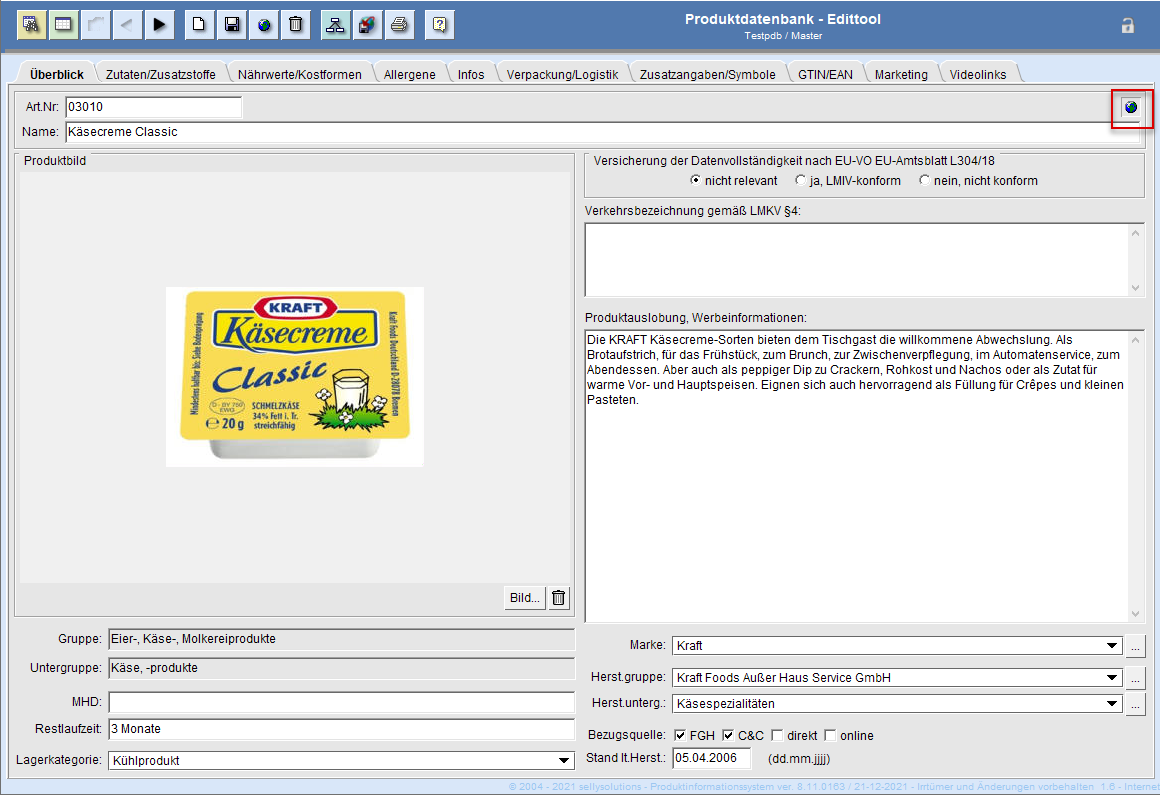Create a new blank record
This screenshot has width=1160, height=795.
click(198, 25)
